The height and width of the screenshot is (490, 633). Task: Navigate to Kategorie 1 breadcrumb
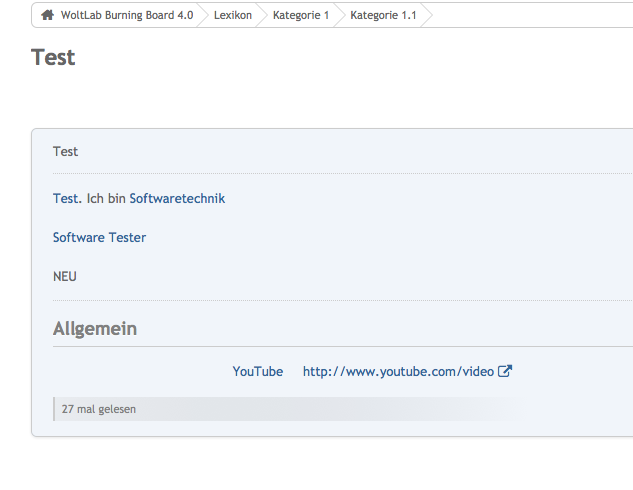tap(300, 15)
